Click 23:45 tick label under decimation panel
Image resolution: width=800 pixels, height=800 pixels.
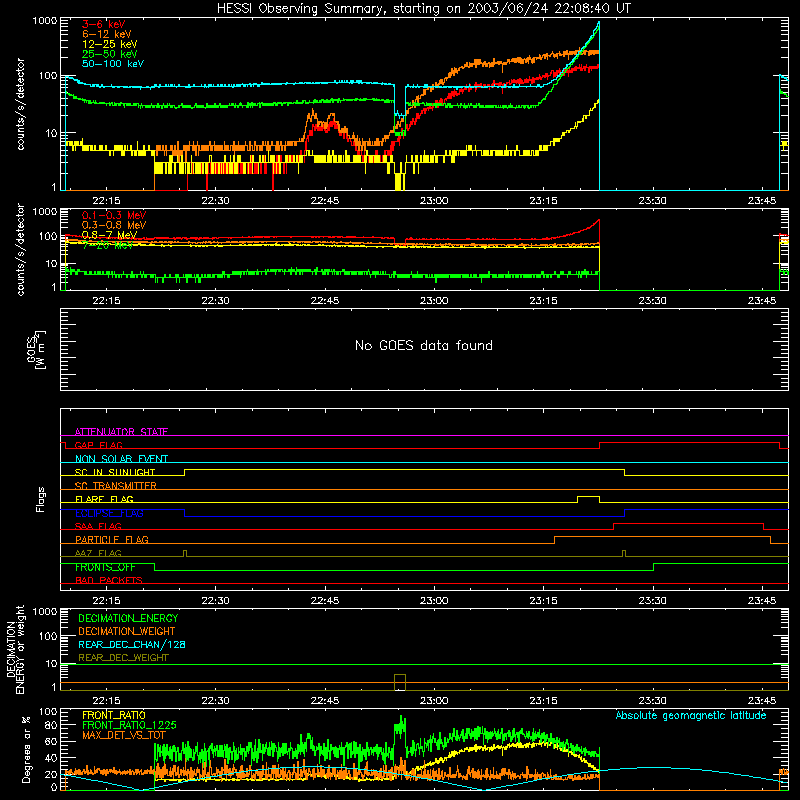click(762, 701)
